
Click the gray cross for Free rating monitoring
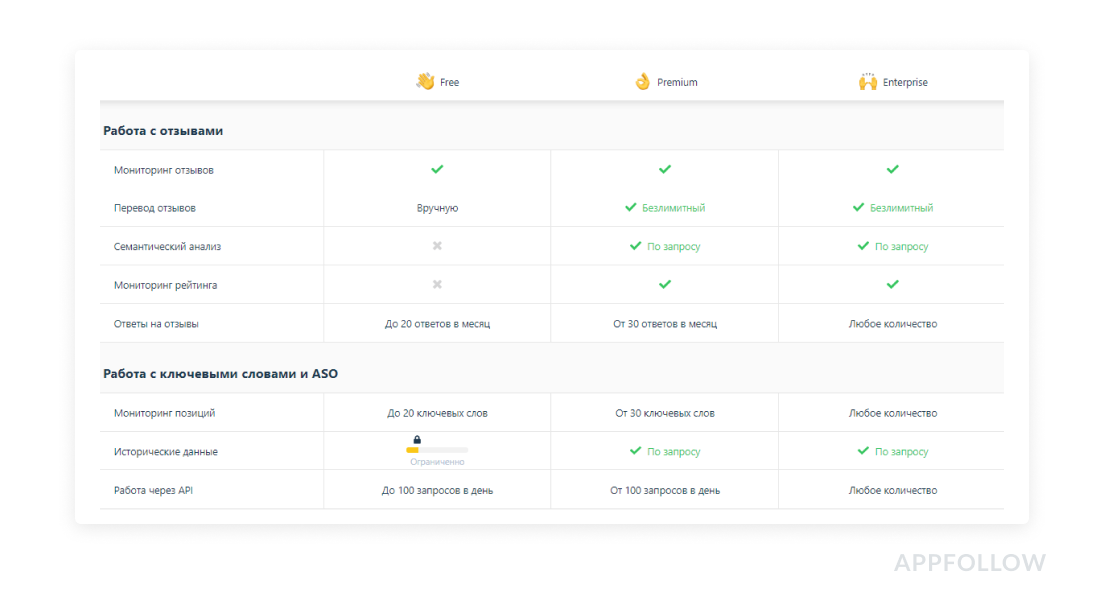point(437,284)
